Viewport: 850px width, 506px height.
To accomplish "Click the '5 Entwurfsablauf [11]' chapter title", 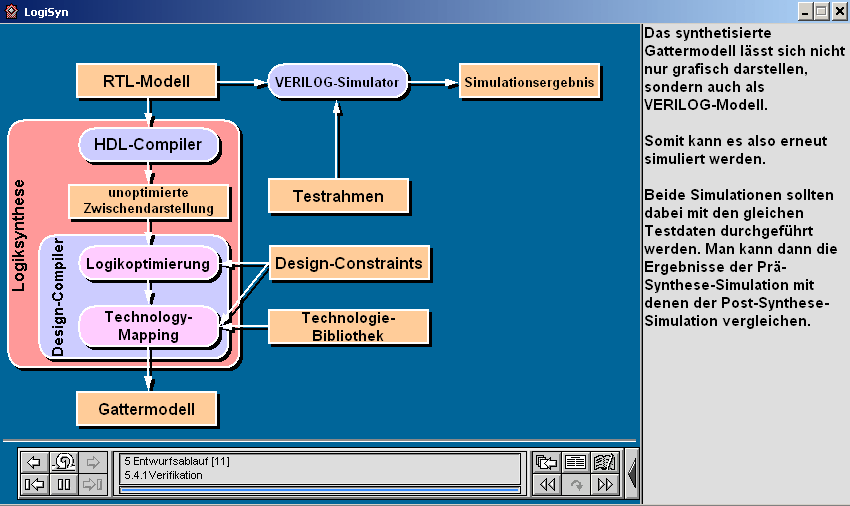I will click(177, 462).
